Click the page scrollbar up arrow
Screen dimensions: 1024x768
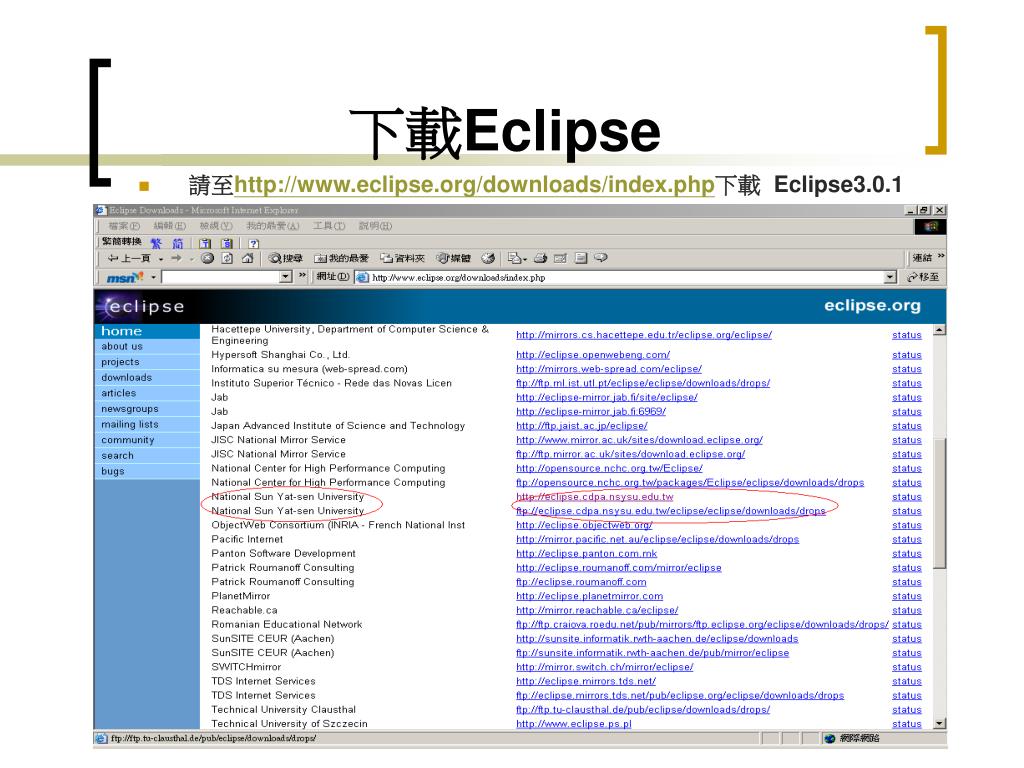coord(939,330)
